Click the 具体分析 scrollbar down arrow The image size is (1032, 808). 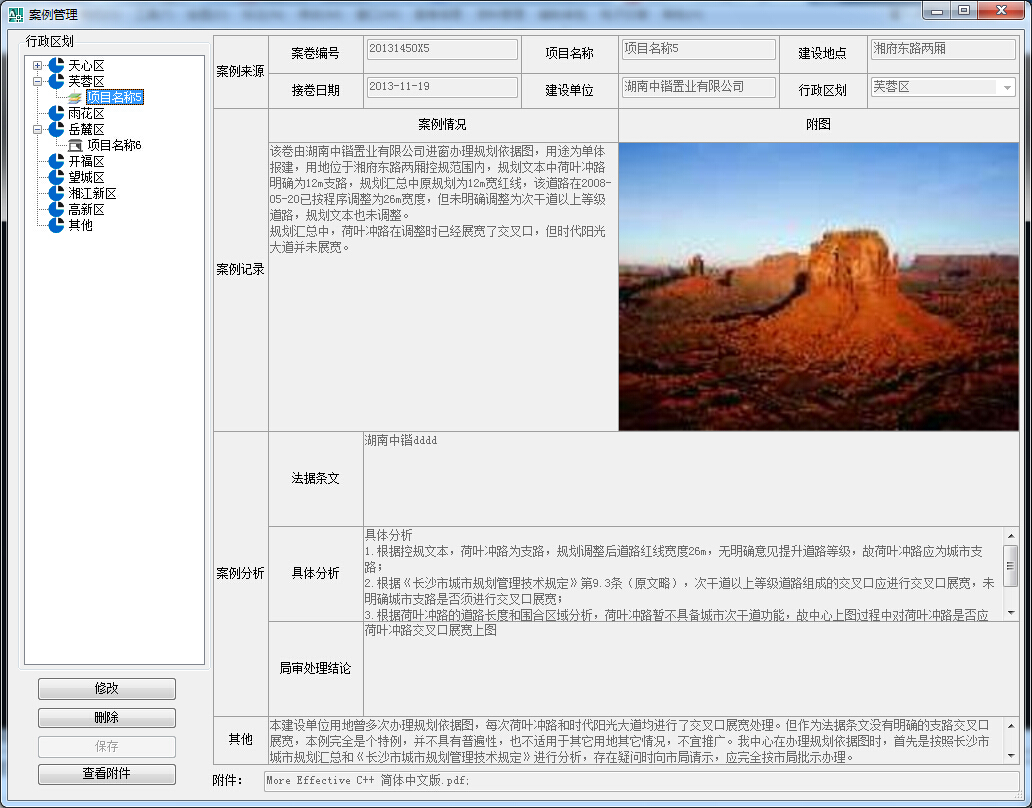pos(1010,613)
